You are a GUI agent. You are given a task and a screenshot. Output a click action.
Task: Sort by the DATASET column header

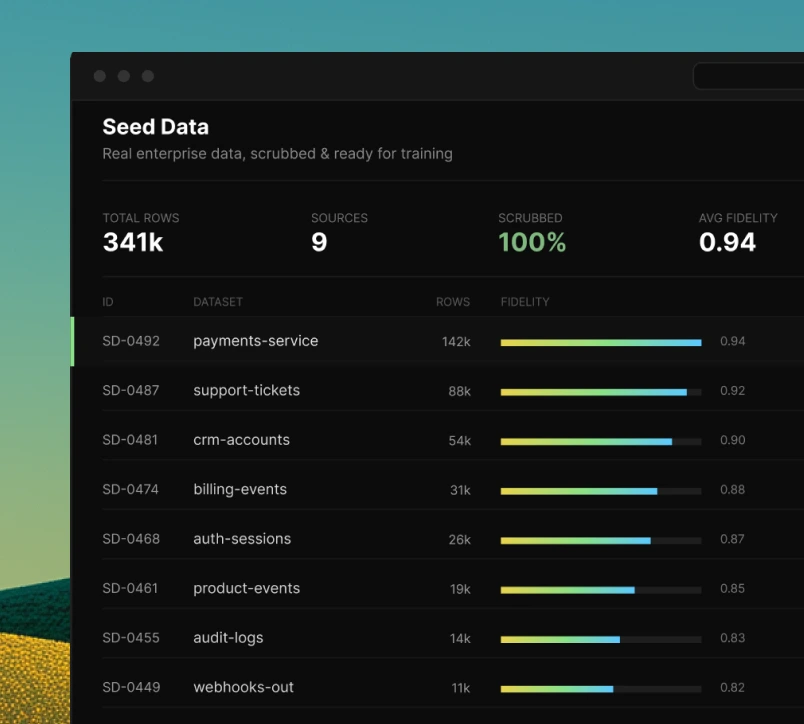[x=218, y=302]
